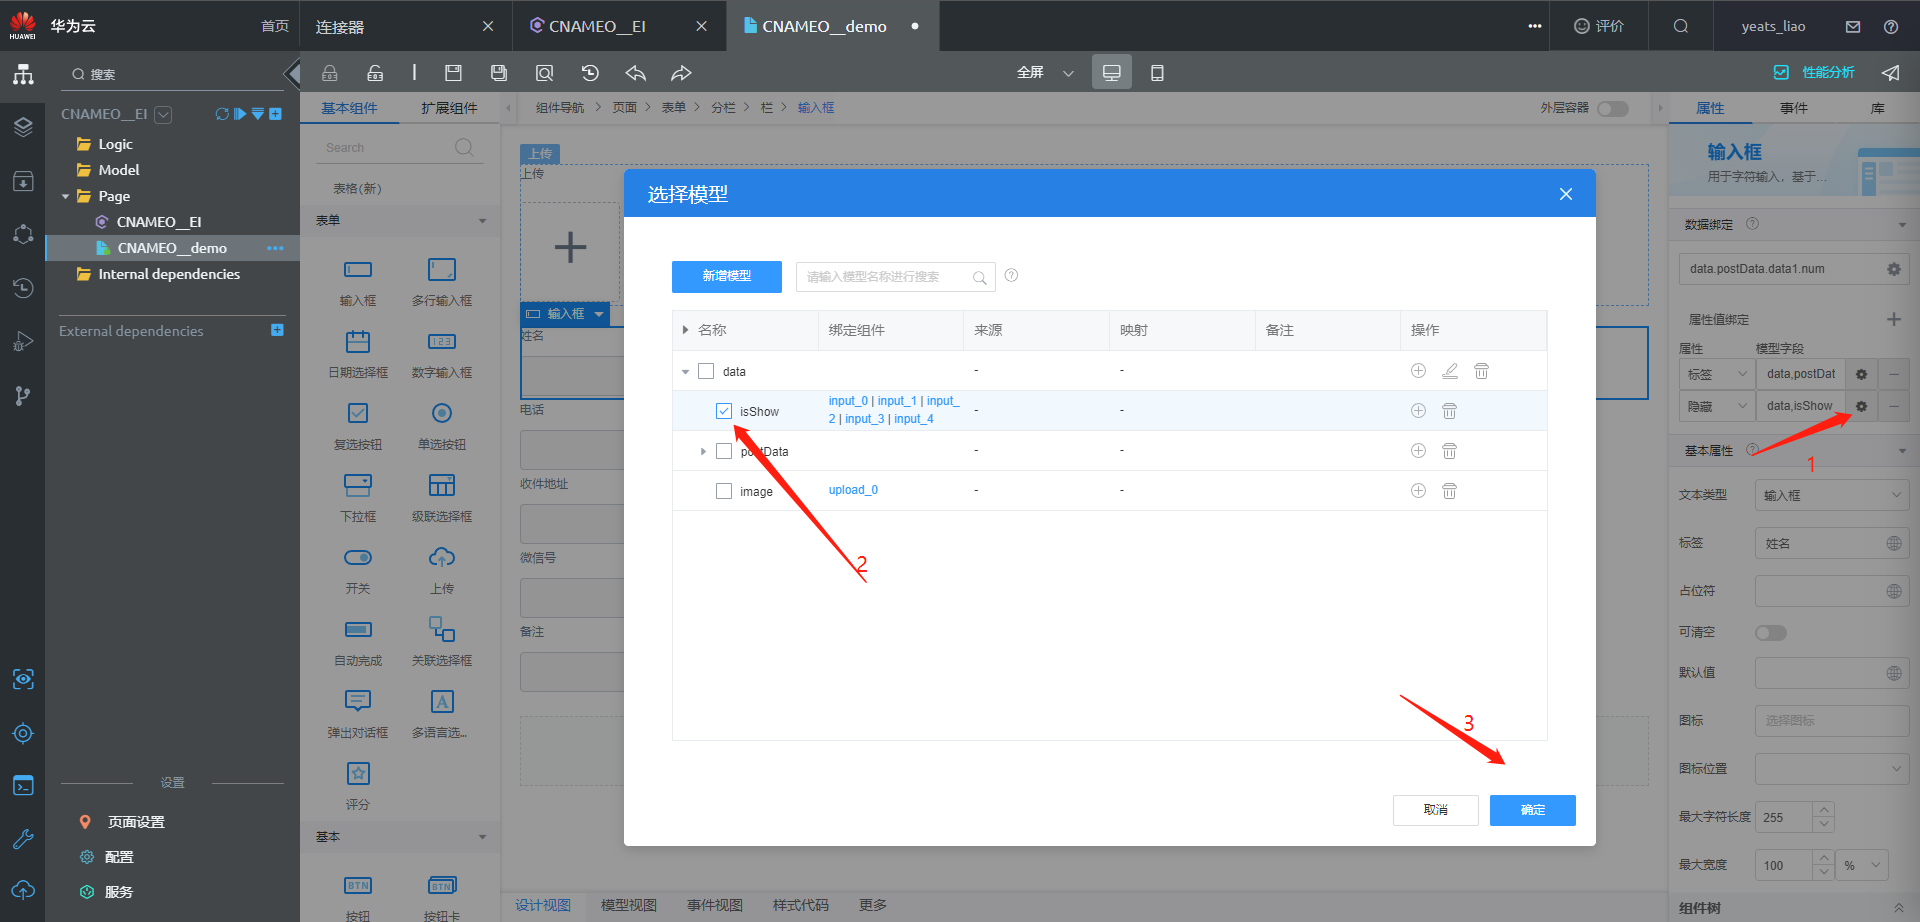The width and height of the screenshot is (1920, 922).
Task: Click the help question icon beside model search
Action: tap(1011, 275)
